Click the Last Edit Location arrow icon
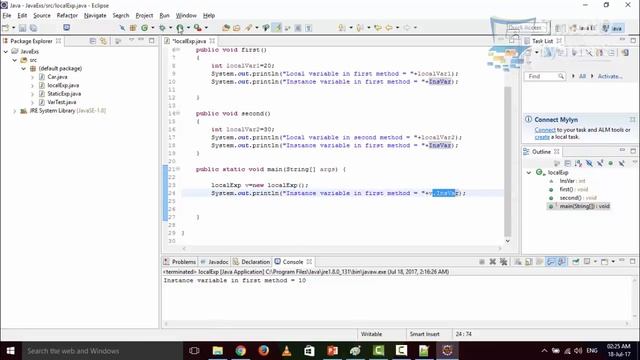 [x=378, y=28]
